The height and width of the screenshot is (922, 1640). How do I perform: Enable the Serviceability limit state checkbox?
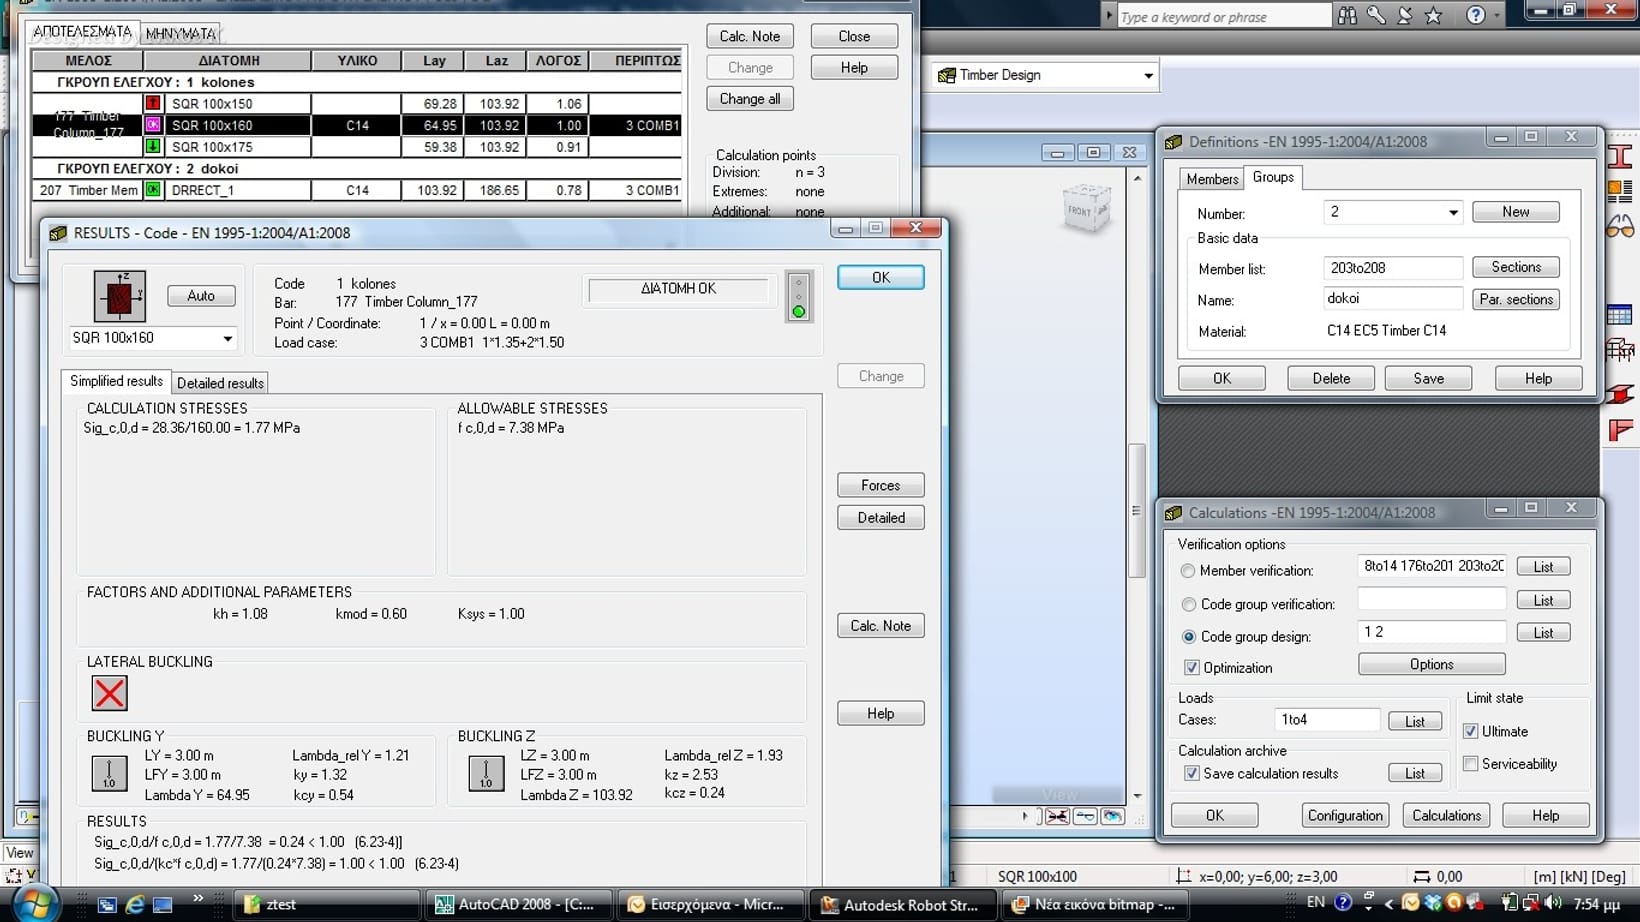coord(1471,764)
